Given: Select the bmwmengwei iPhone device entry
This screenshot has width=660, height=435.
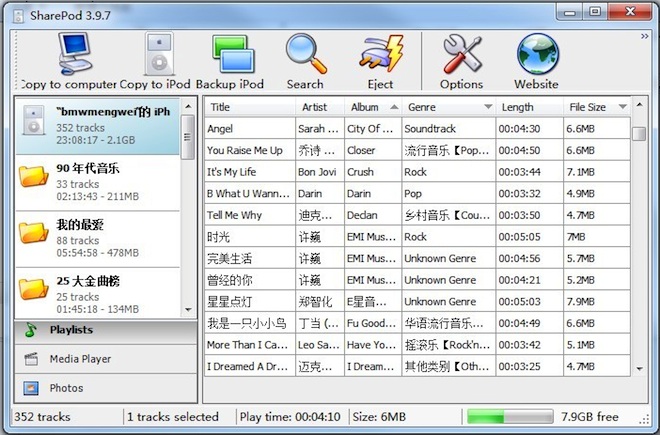Looking at the screenshot, I should tap(98, 125).
